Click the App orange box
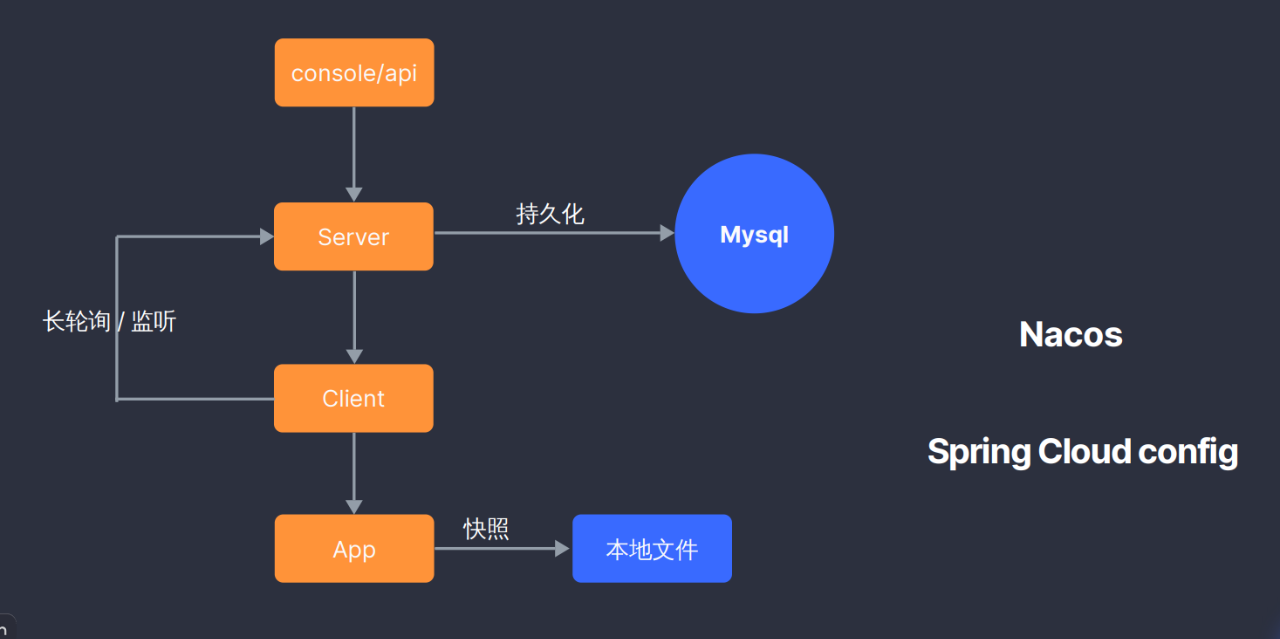 354,549
